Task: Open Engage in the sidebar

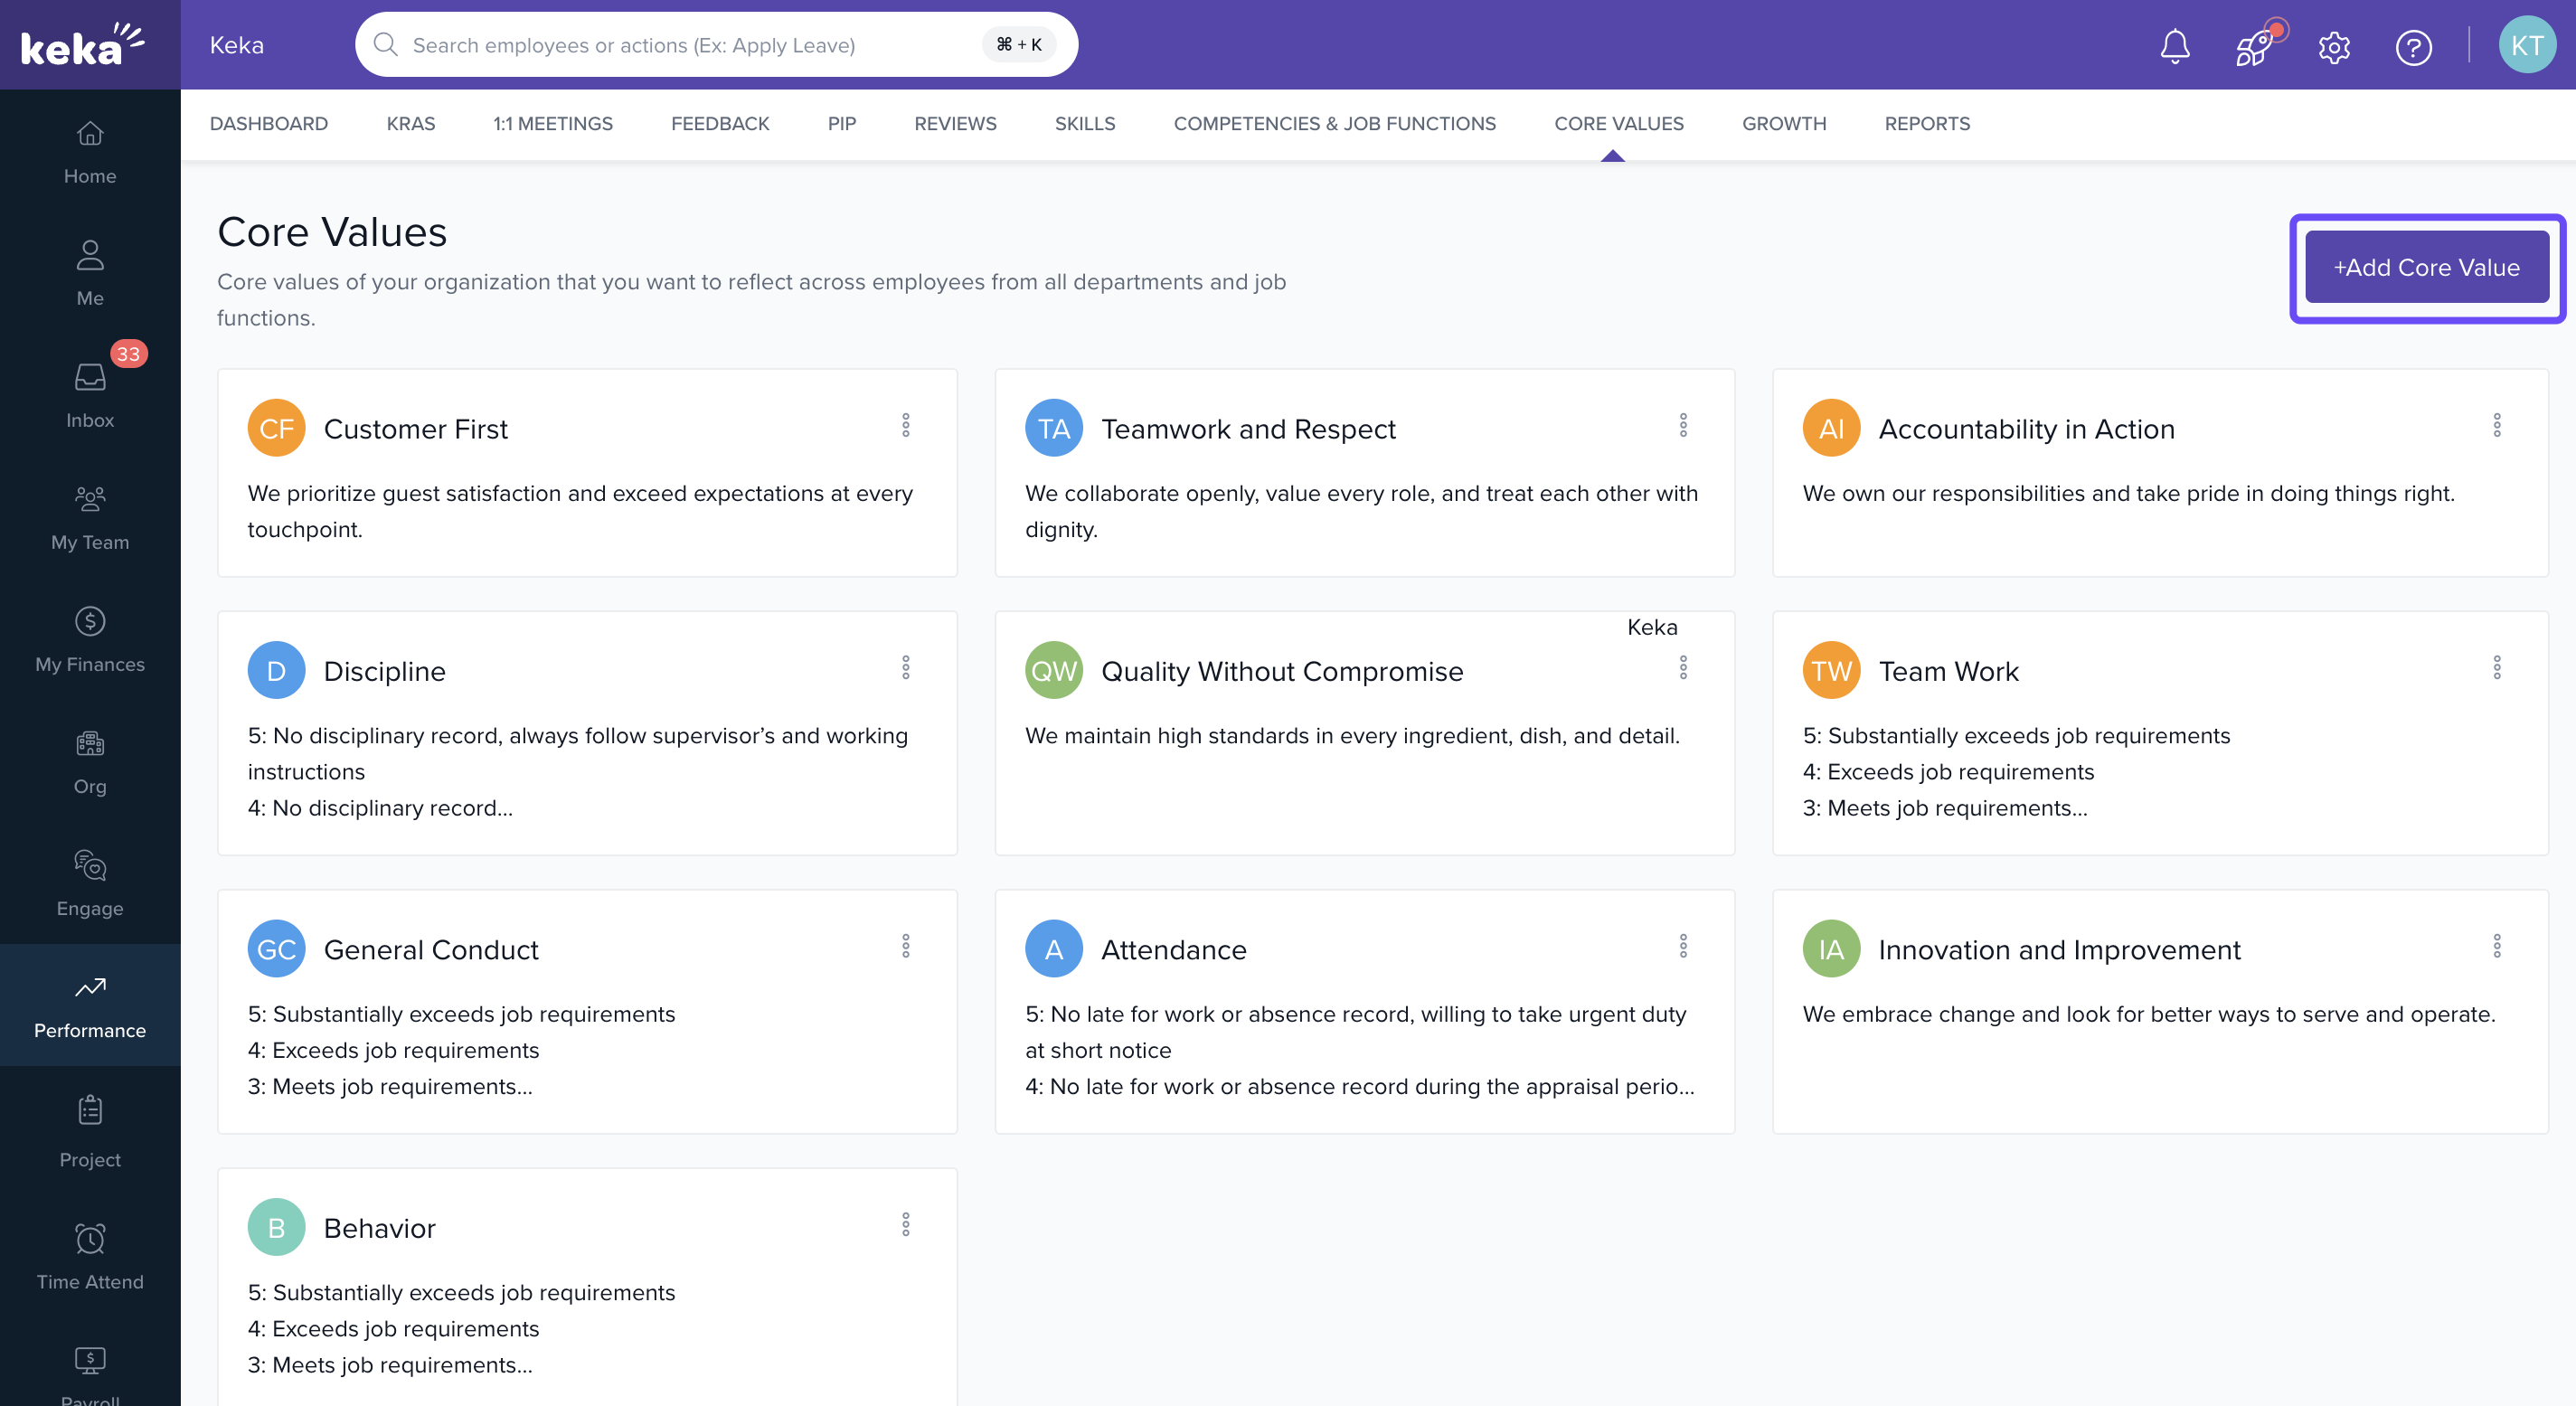Action: point(90,883)
